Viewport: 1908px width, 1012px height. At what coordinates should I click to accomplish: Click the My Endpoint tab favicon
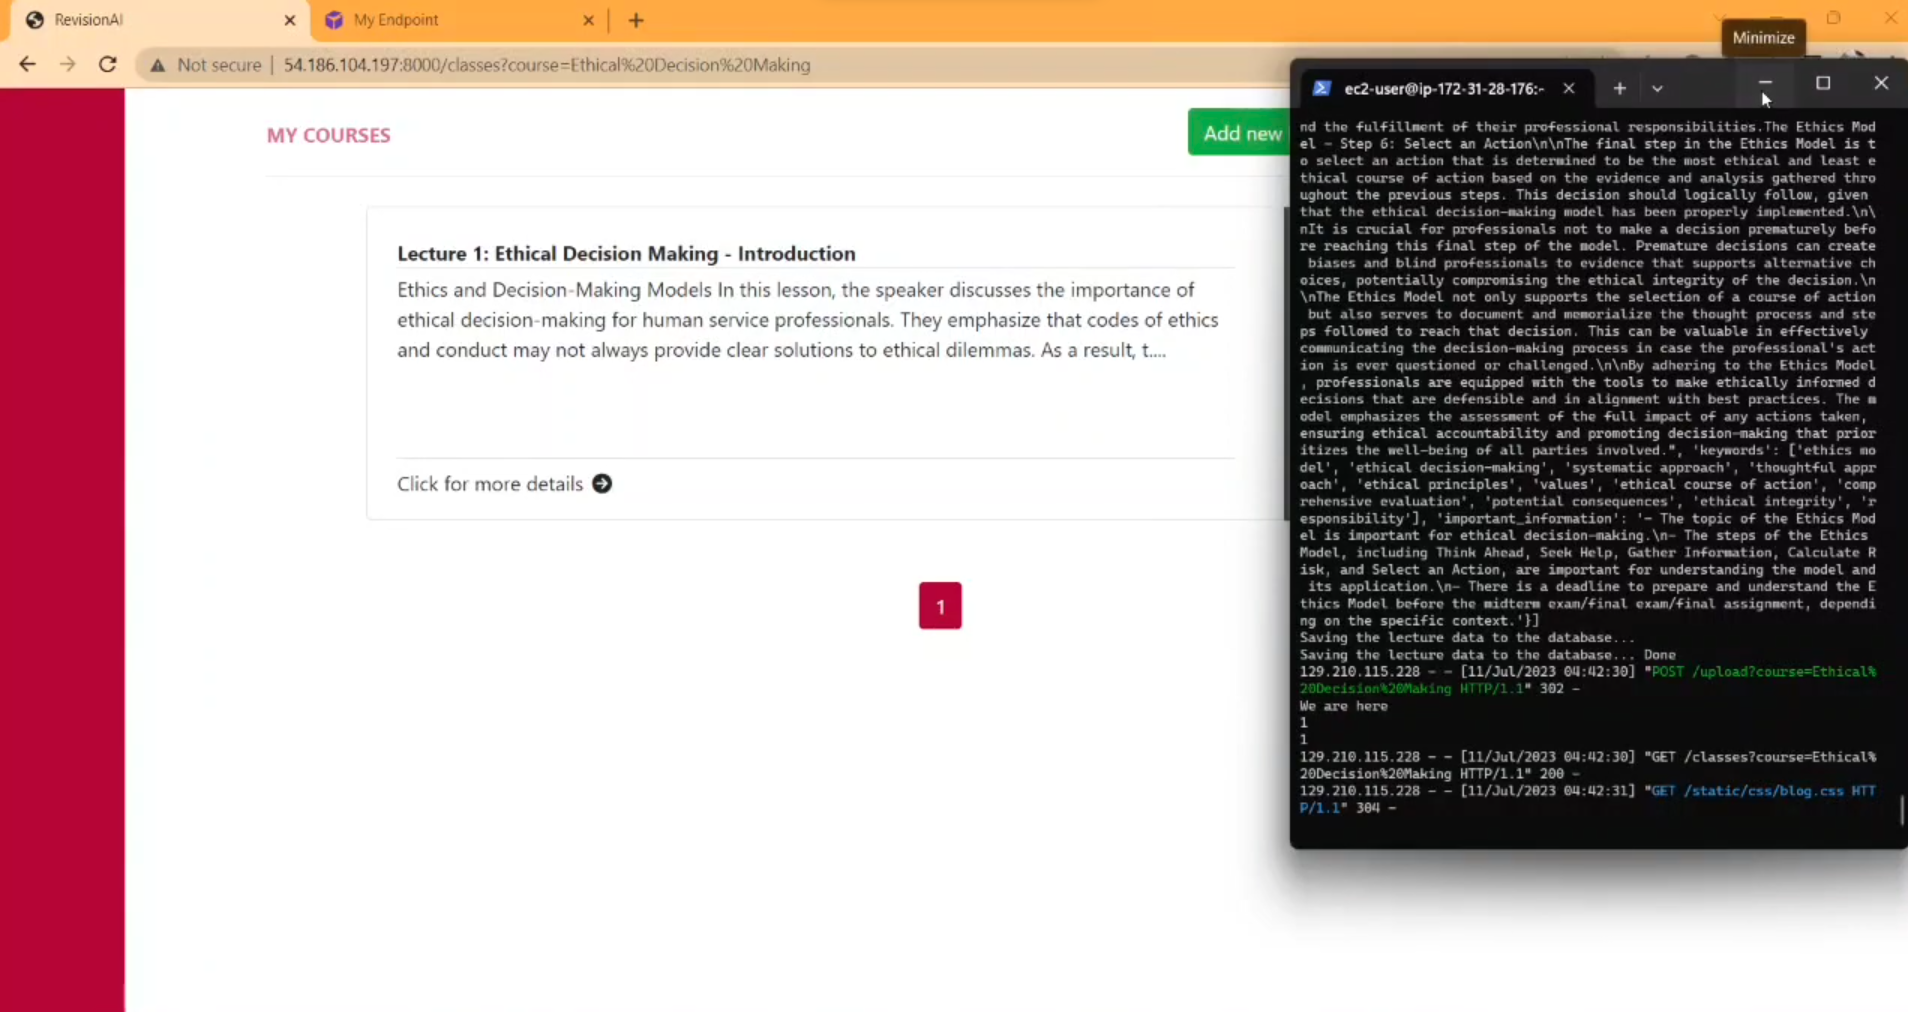334,20
